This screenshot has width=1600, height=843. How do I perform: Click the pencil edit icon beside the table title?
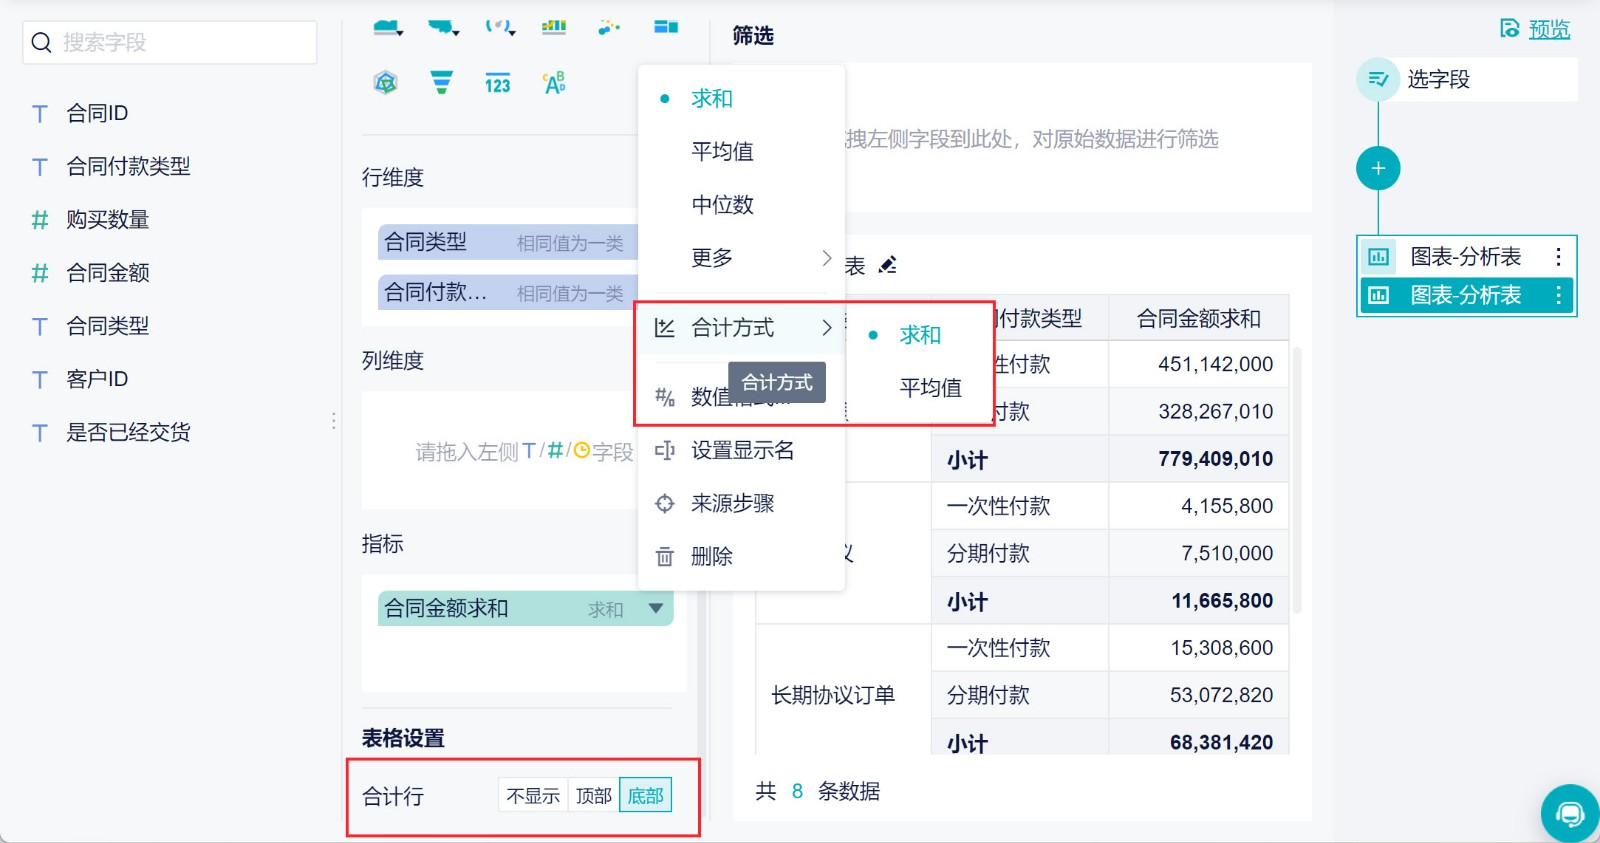tap(887, 265)
